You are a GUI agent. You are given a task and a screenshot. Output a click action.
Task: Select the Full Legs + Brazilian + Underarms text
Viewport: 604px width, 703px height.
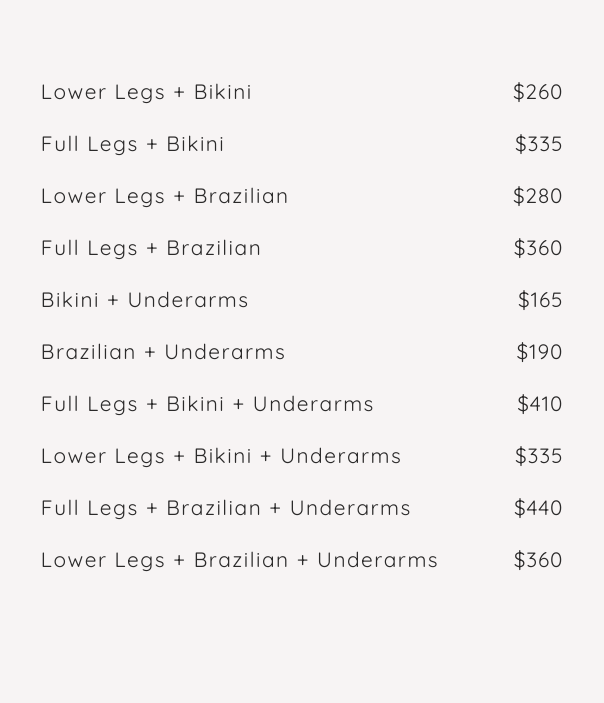click(x=226, y=508)
